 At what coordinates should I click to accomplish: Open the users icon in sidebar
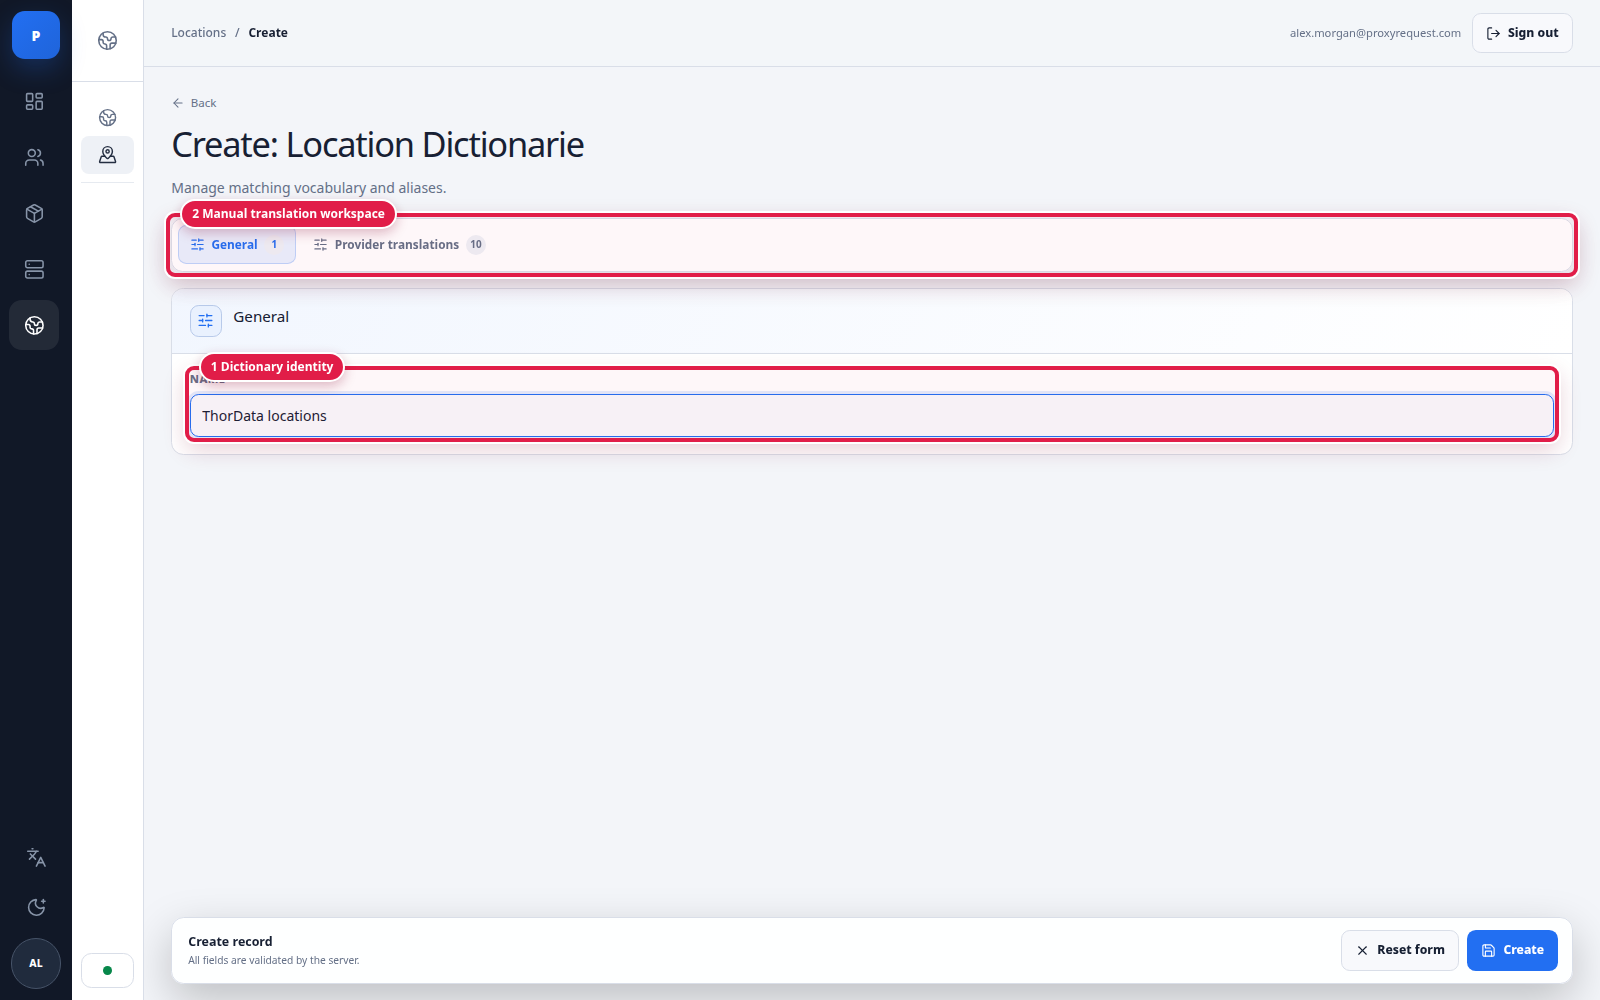point(35,157)
